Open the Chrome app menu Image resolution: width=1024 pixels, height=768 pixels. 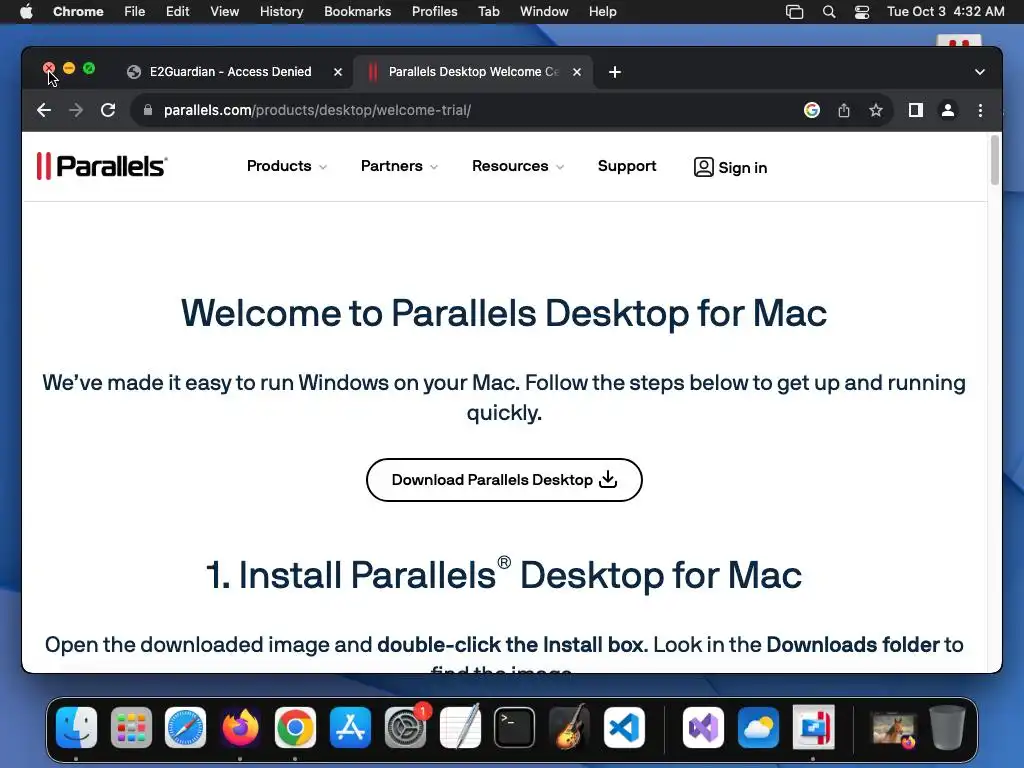[78, 12]
